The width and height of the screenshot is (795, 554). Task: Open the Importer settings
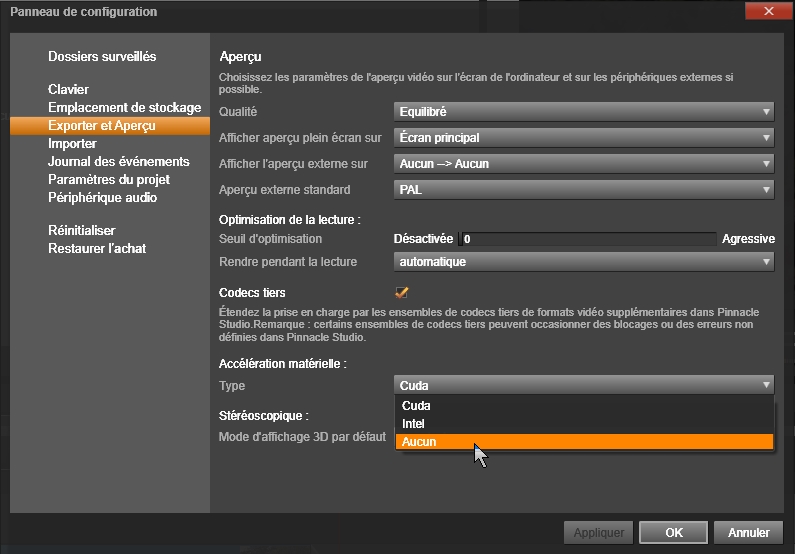[x=72, y=143]
